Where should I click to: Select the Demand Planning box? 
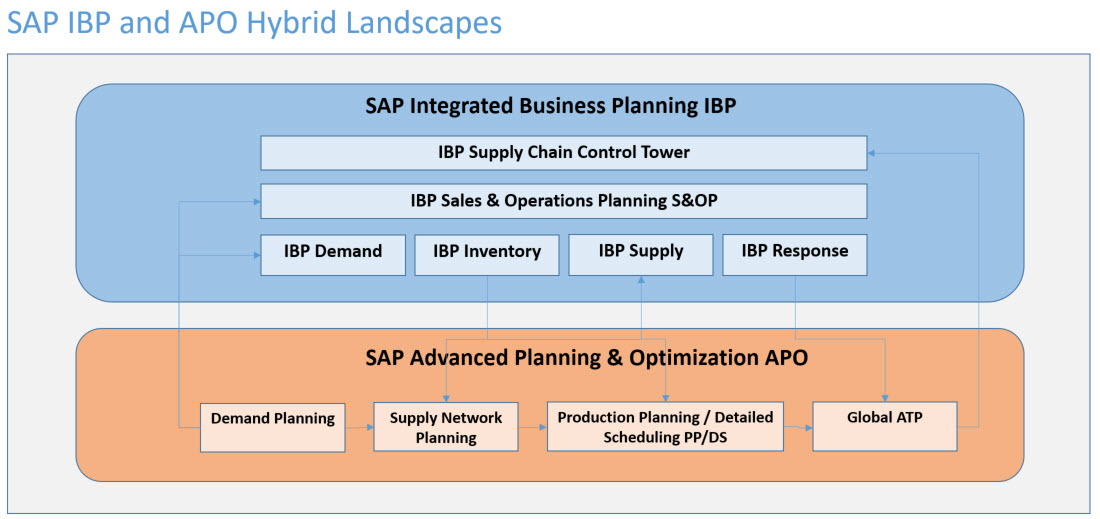273,427
